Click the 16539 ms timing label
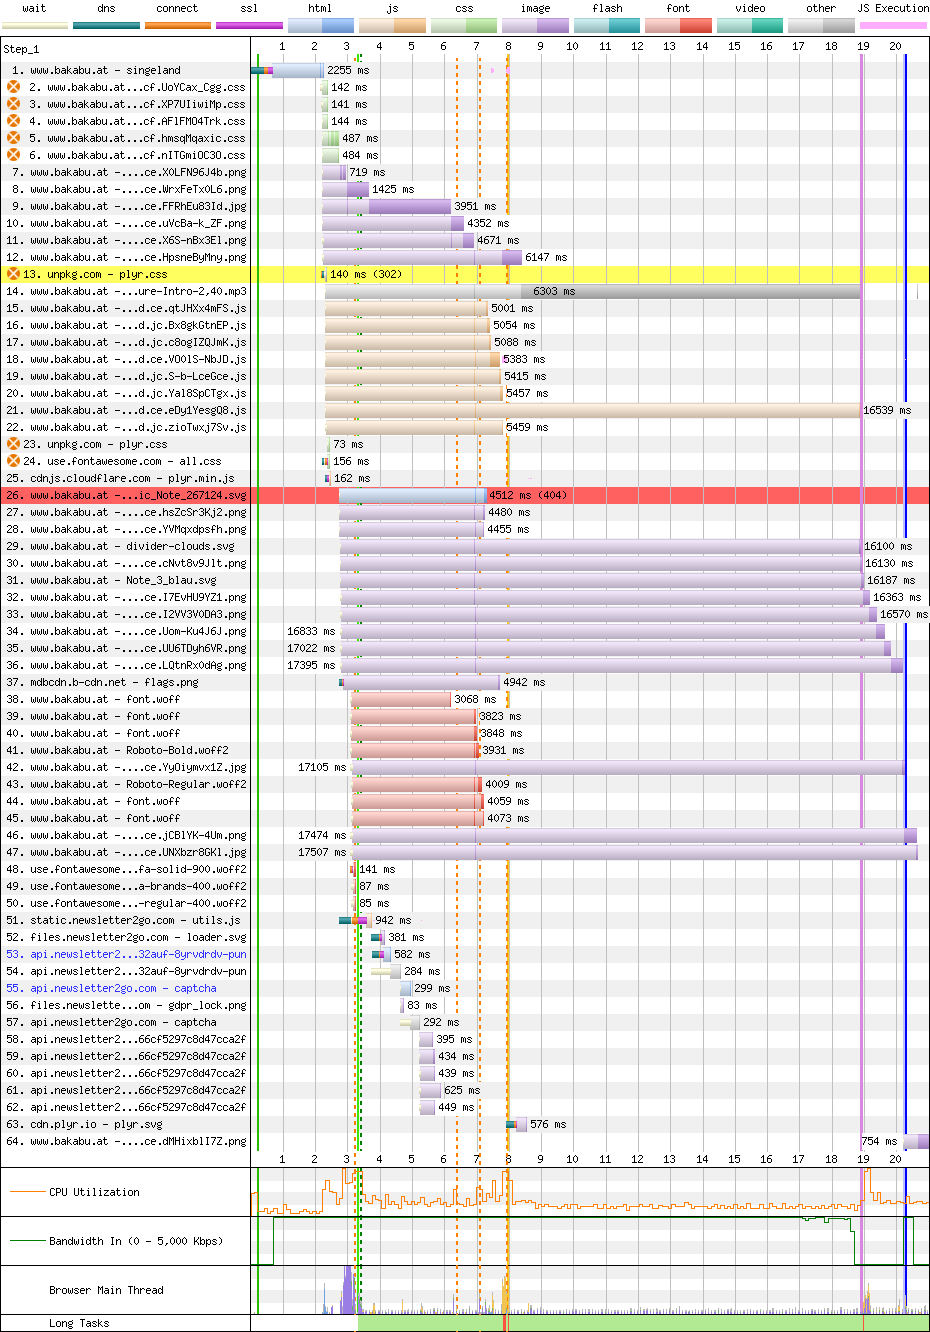 tap(887, 410)
